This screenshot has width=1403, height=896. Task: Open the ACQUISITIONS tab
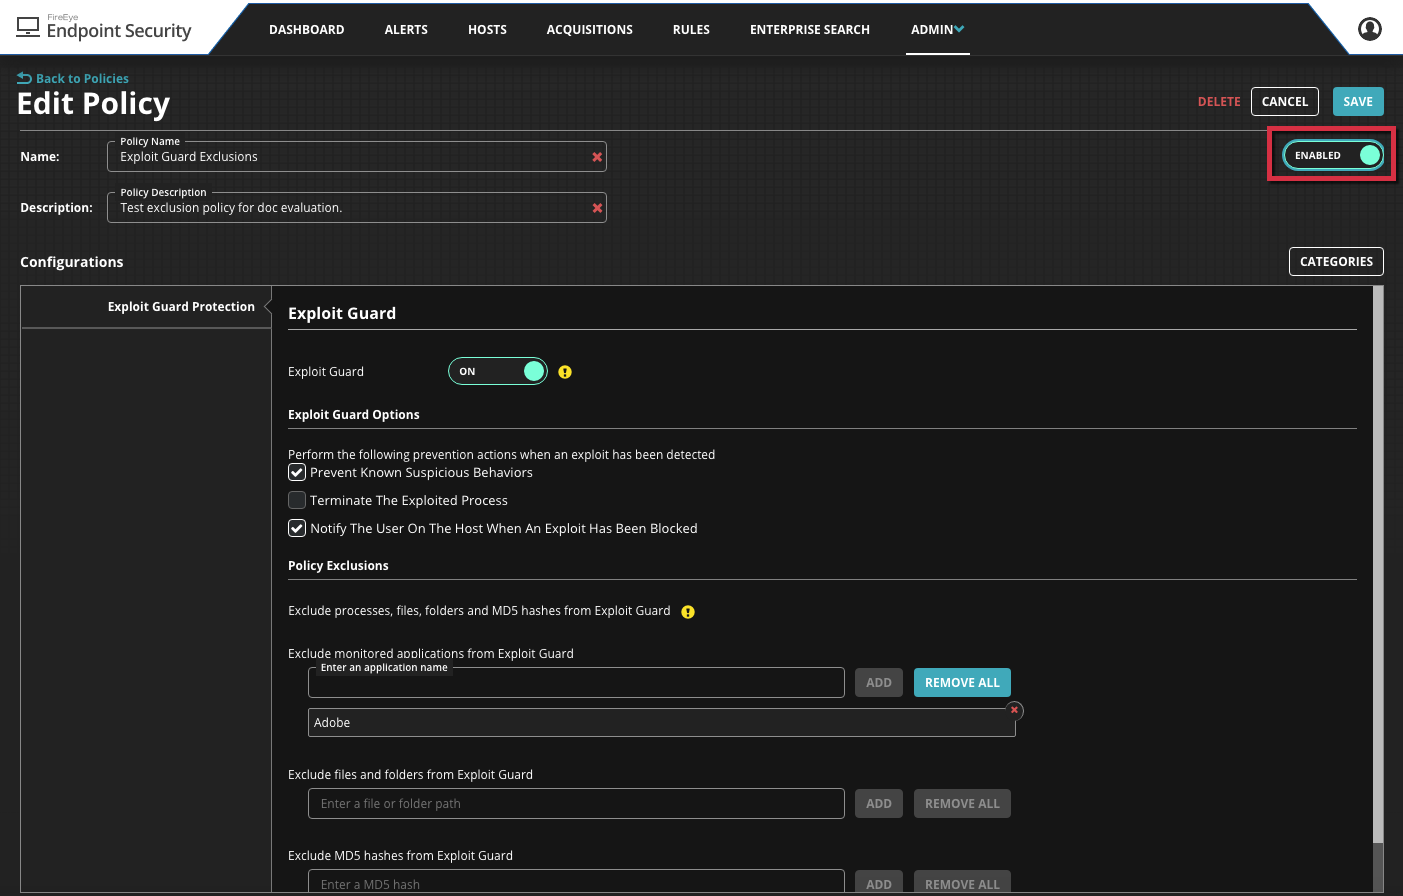click(590, 29)
